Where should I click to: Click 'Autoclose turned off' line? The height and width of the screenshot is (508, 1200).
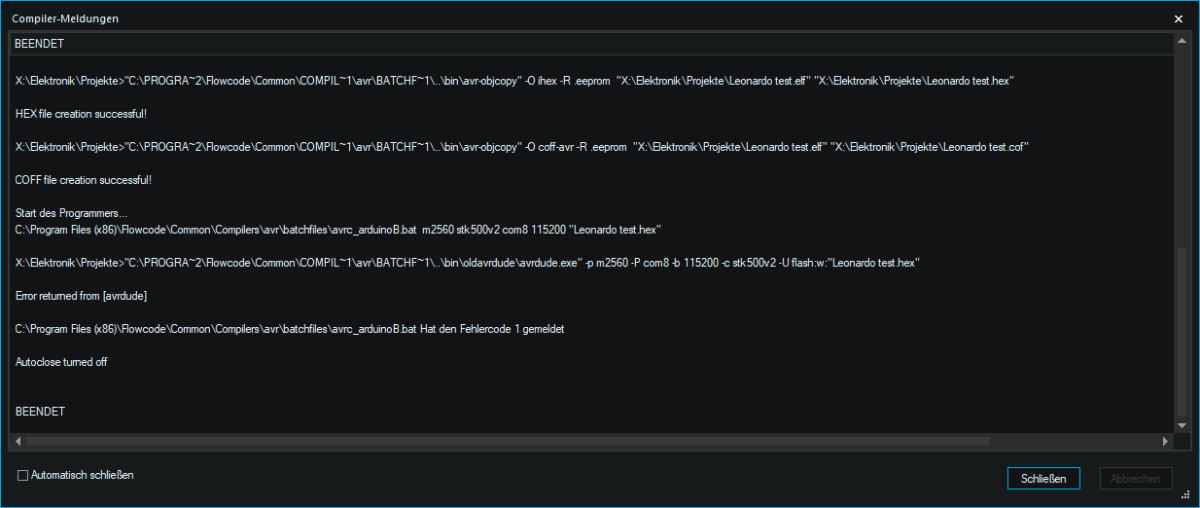coord(61,362)
